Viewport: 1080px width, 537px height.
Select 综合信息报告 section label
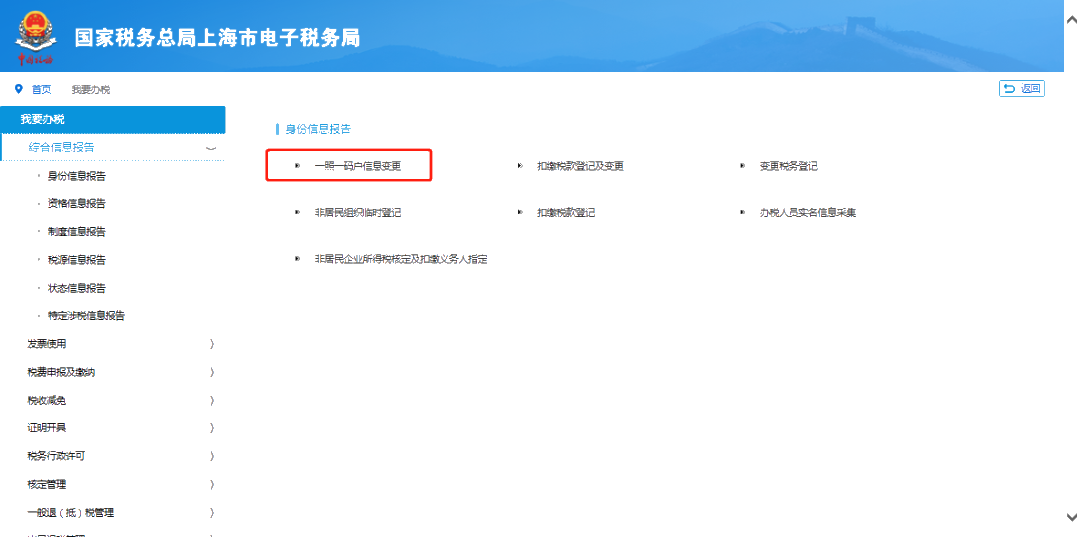coord(61,147)
